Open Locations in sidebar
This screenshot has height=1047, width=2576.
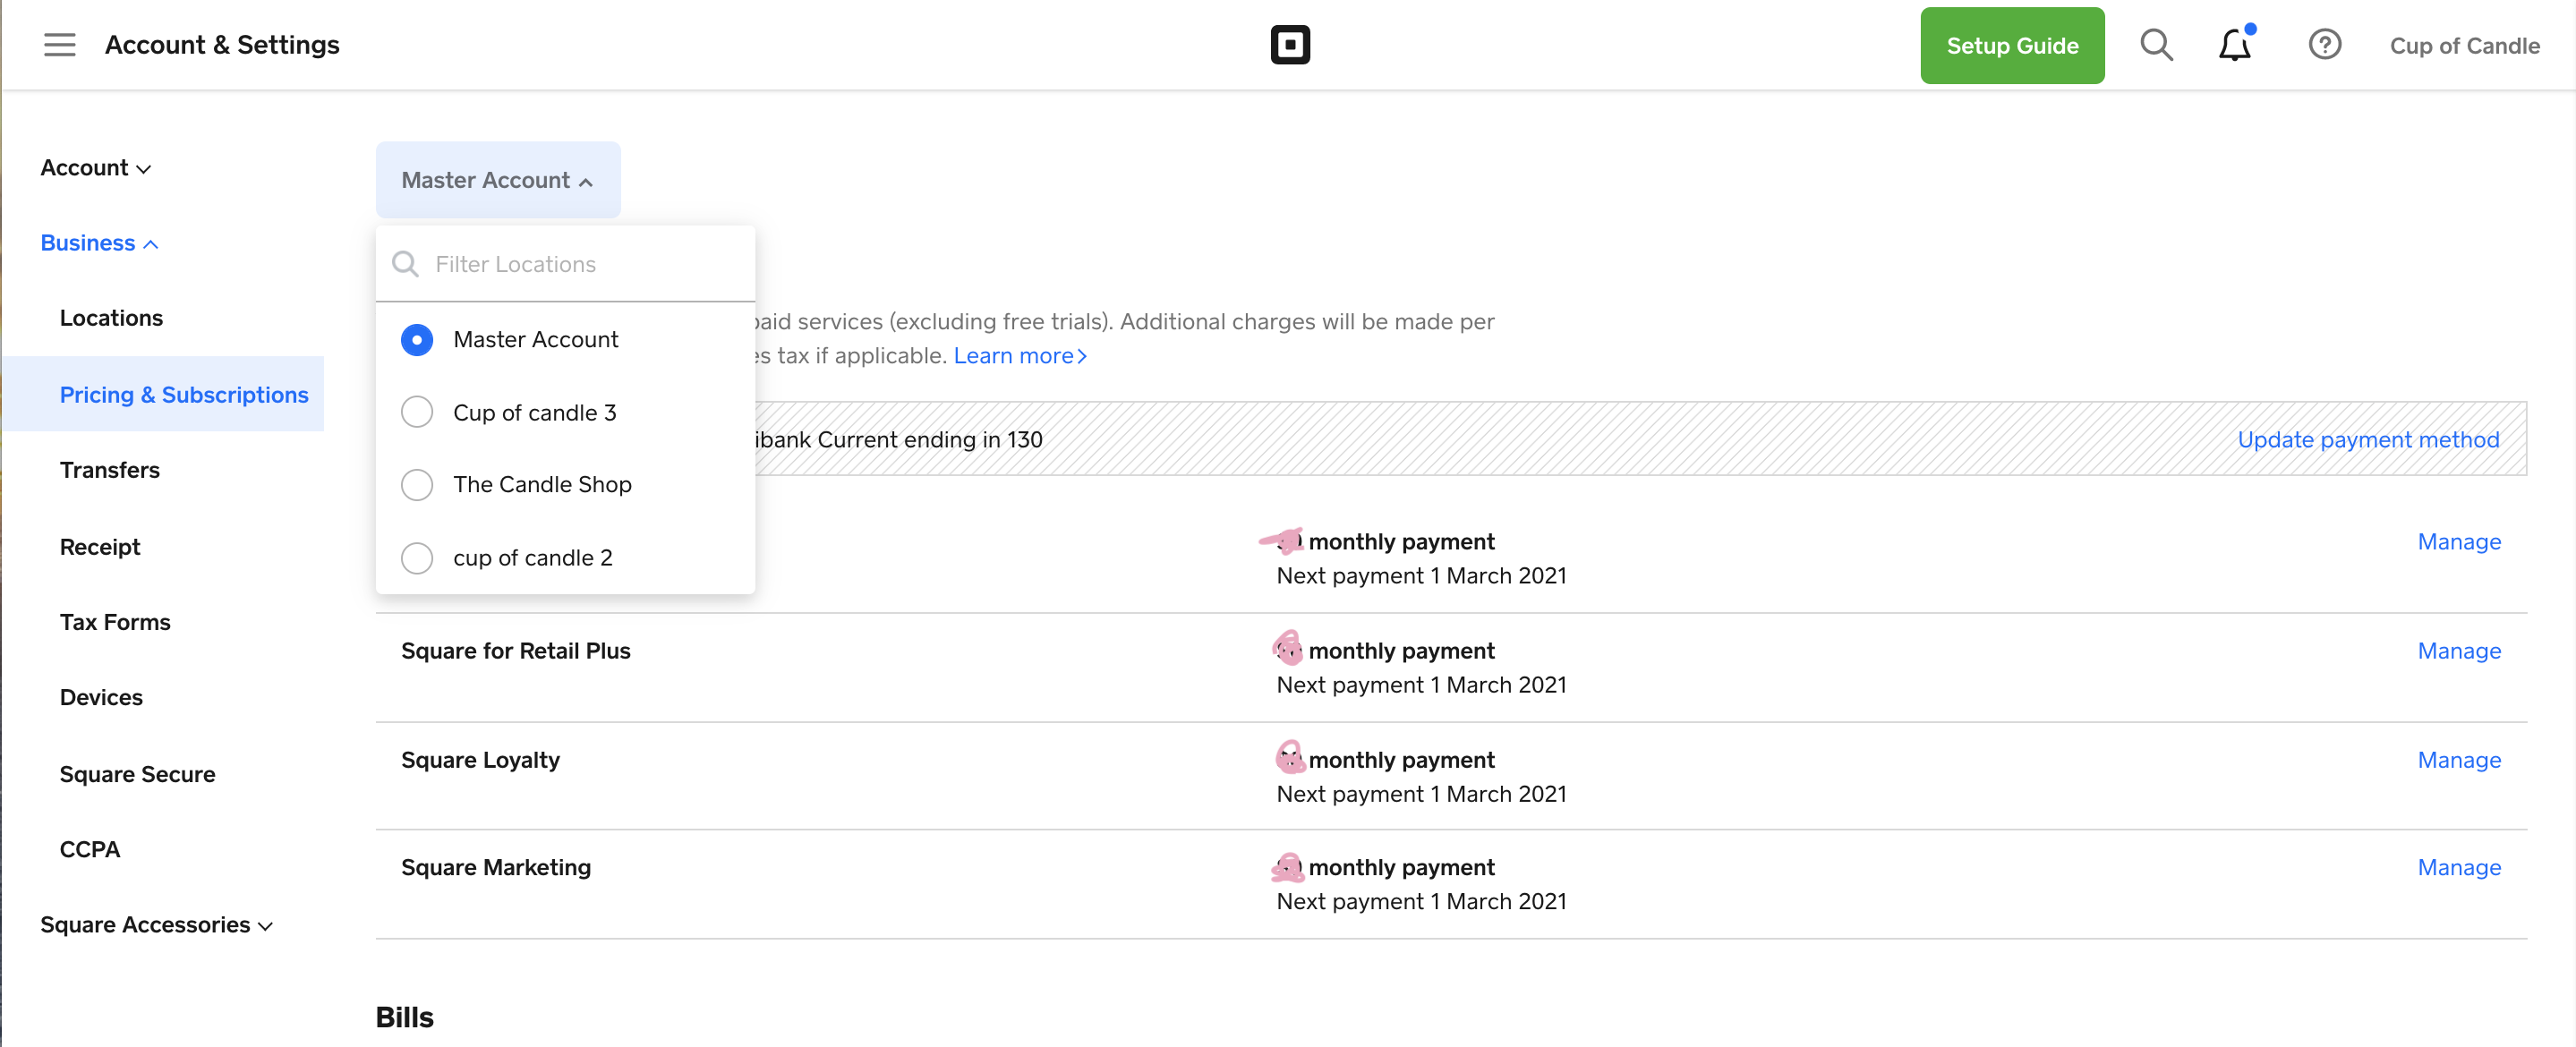pyautogui.click(x=111, y=318)
